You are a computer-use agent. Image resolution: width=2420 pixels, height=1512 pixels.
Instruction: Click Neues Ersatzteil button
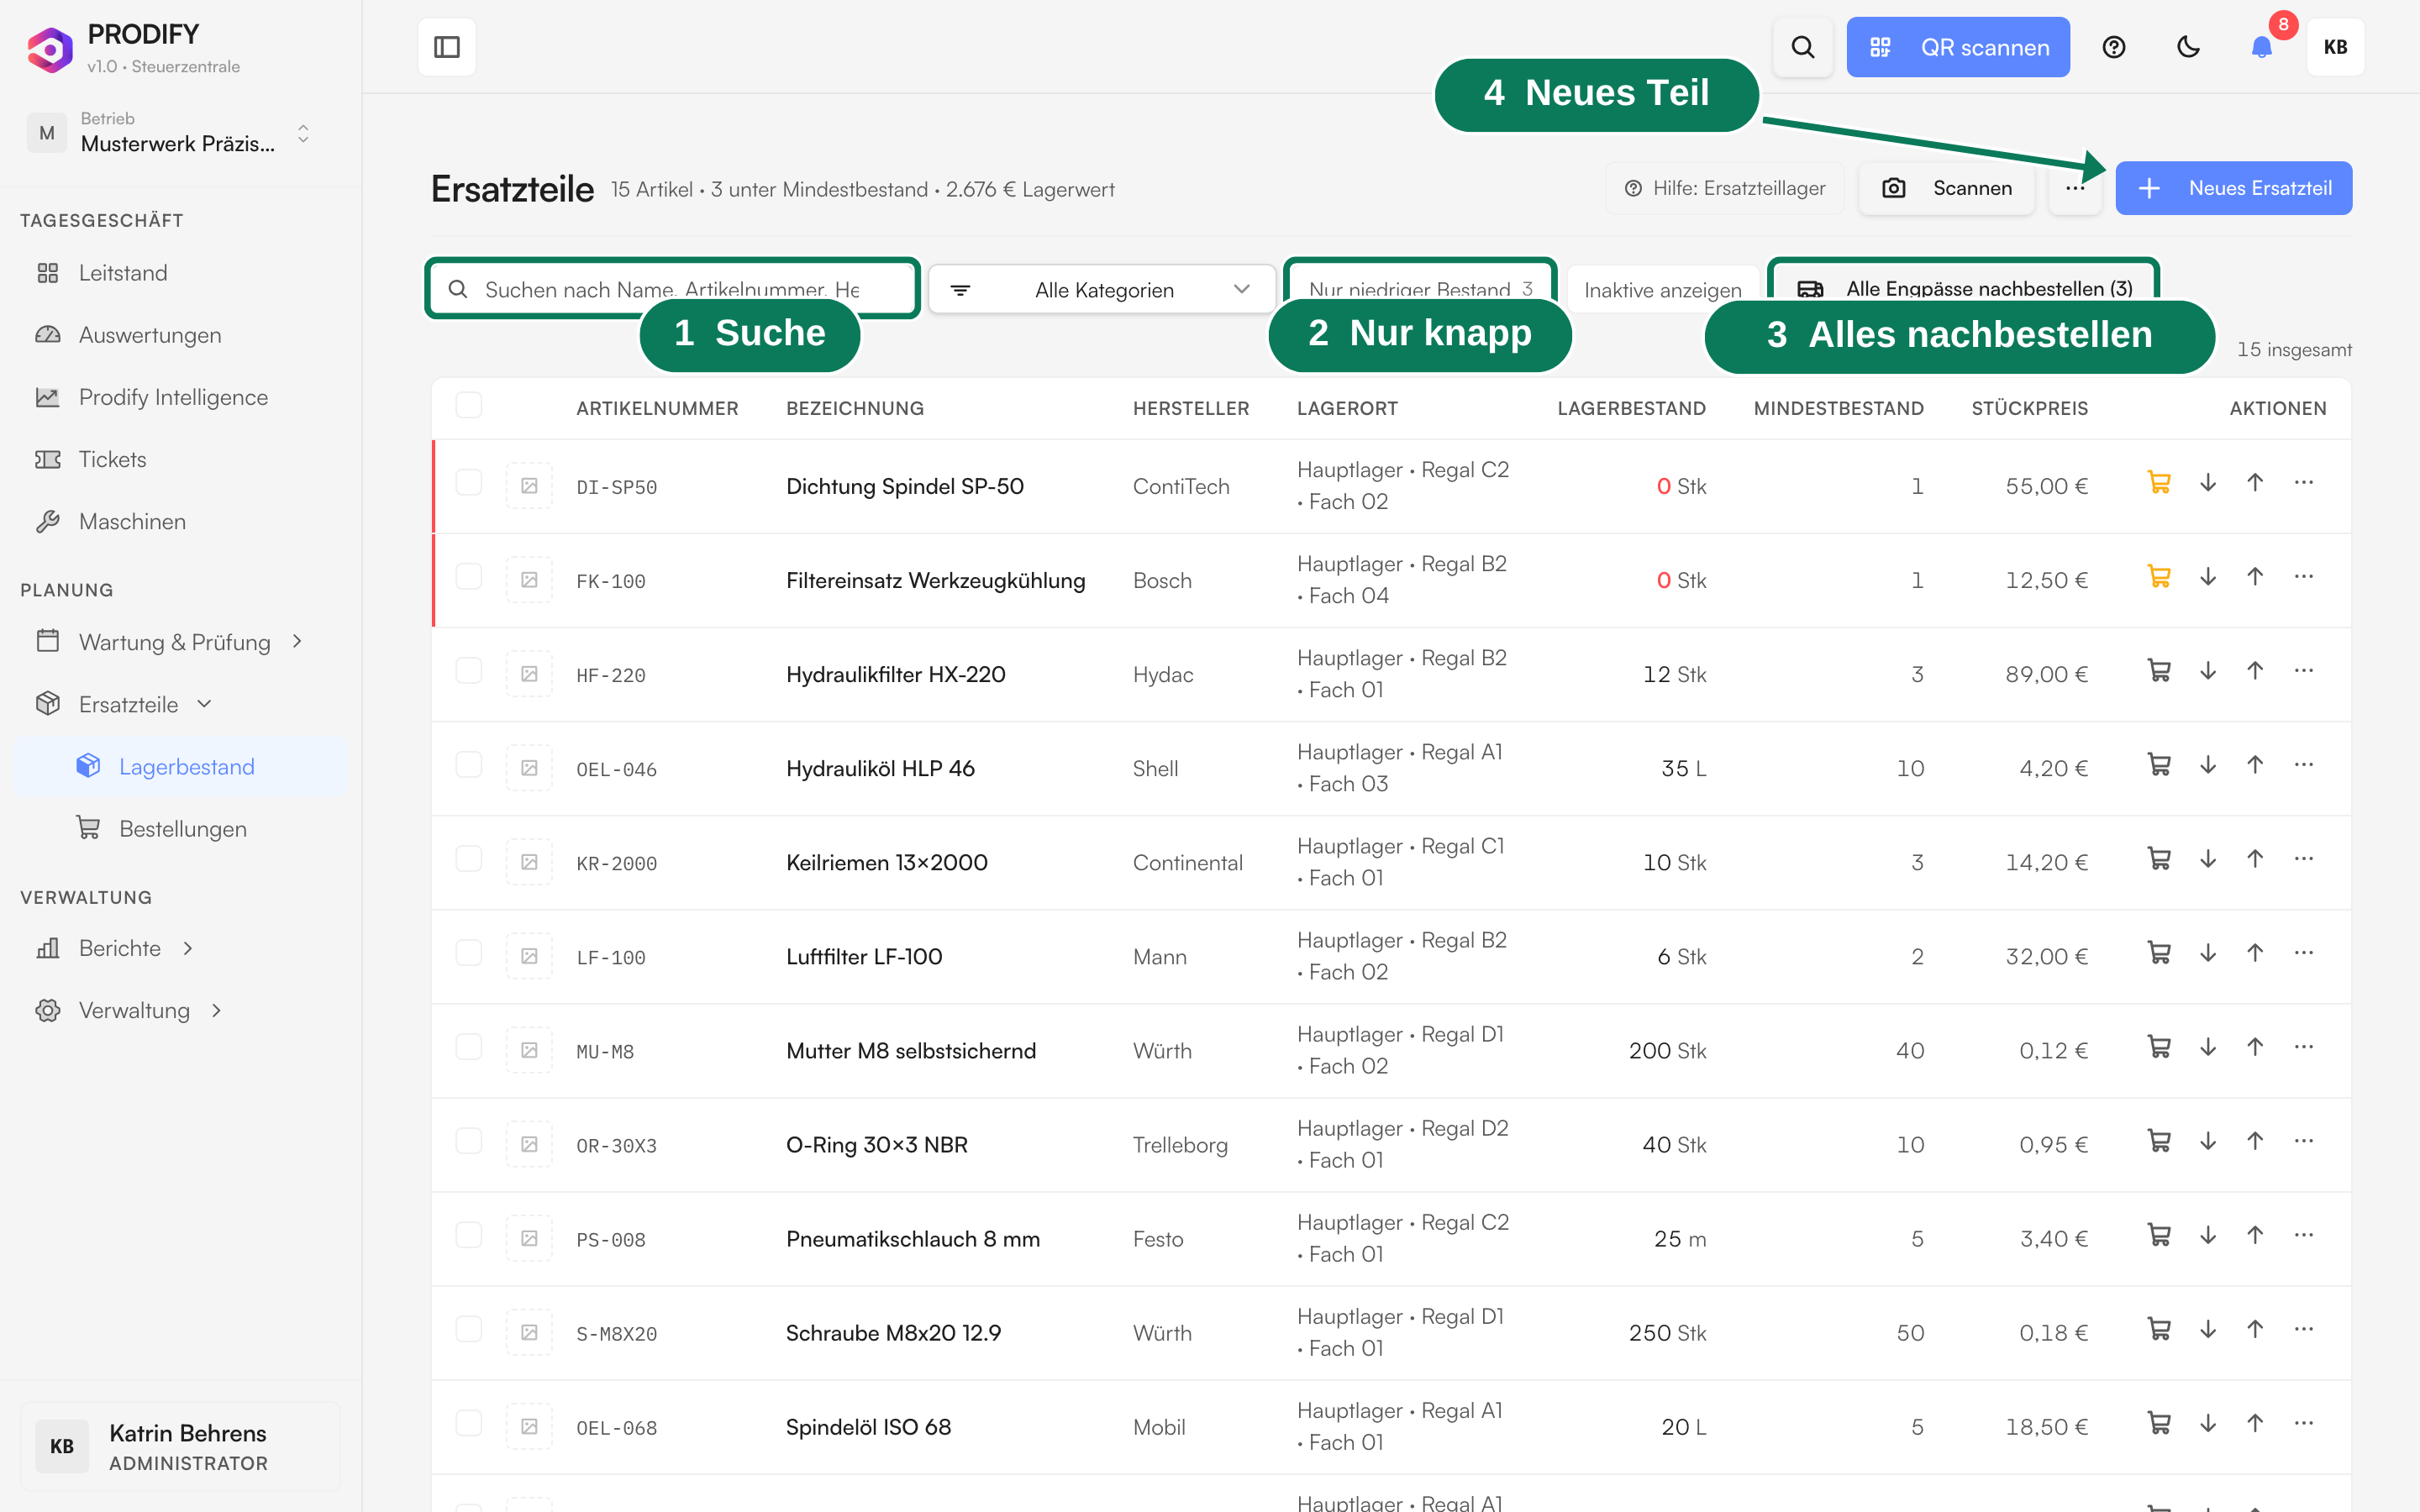[2233, 188]
